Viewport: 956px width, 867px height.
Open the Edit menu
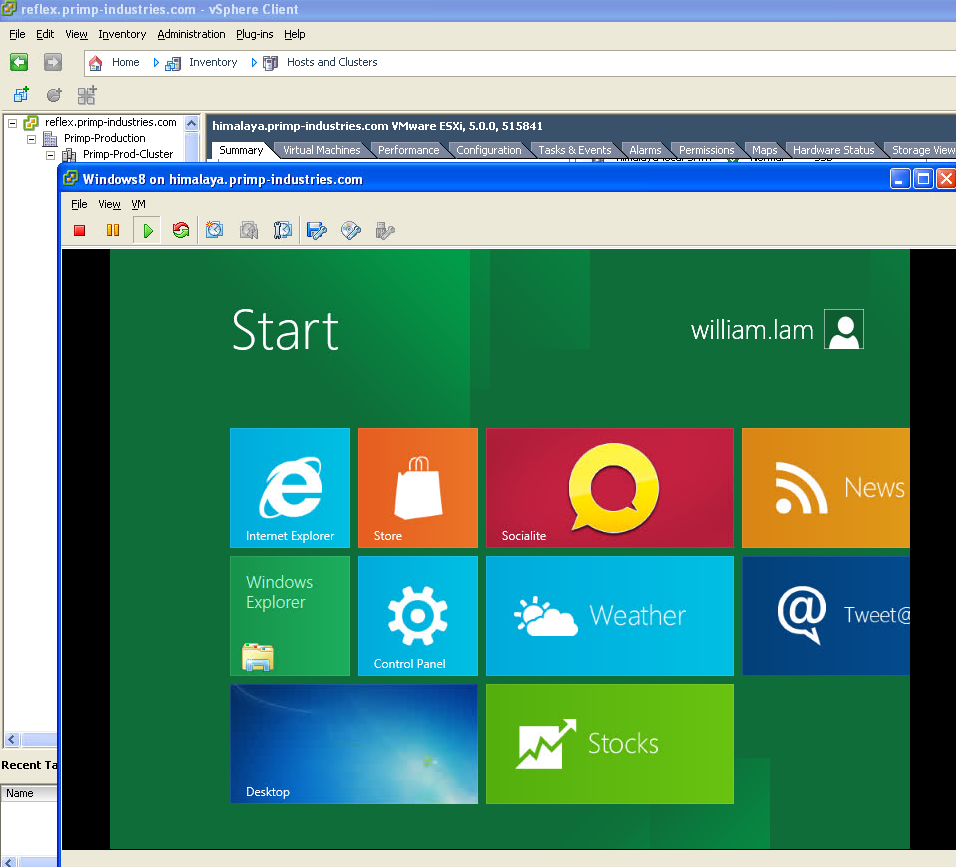pyautogui.click(x=45, y=34)
